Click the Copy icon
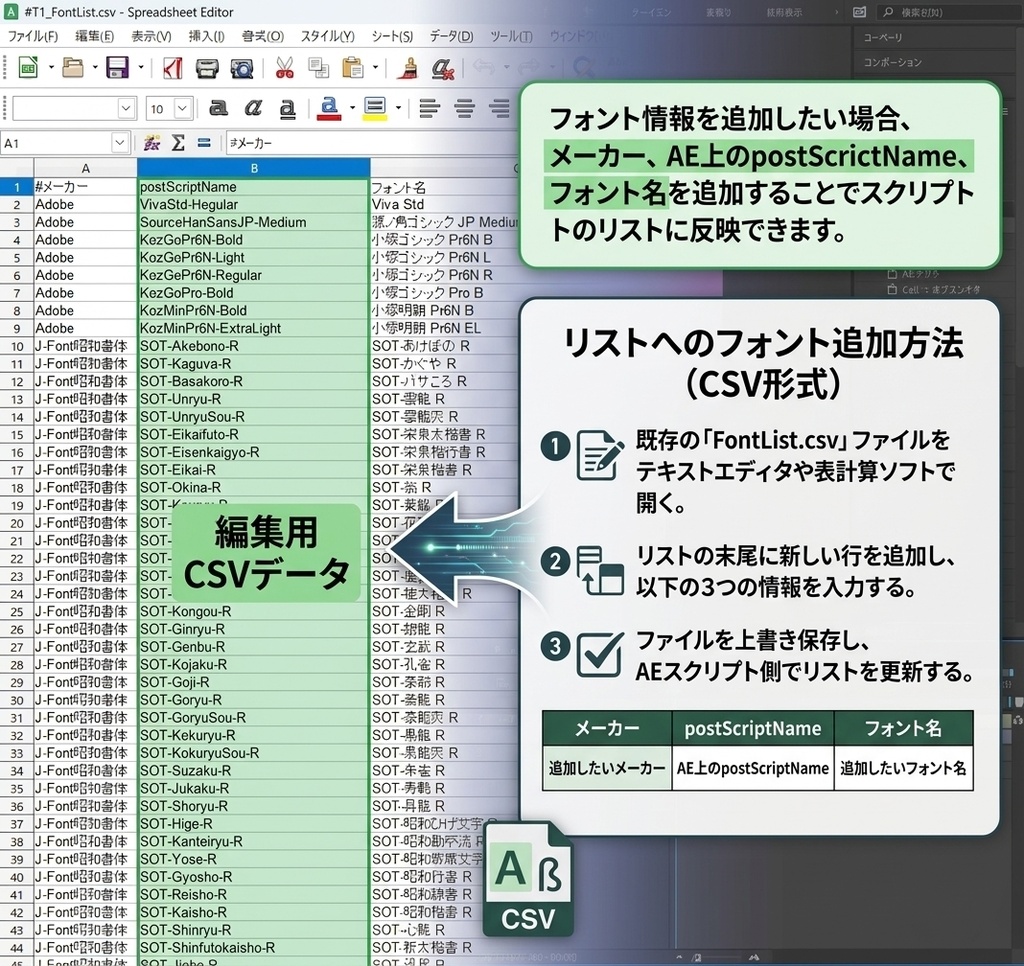The image size is (1024, 966). [x=319, y=68]
